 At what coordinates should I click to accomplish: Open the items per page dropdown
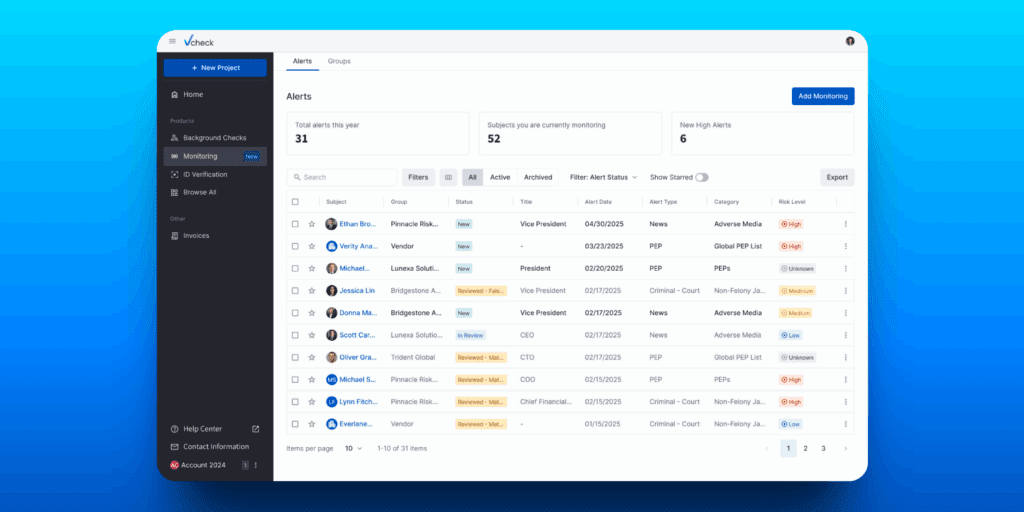pos(354,448)
